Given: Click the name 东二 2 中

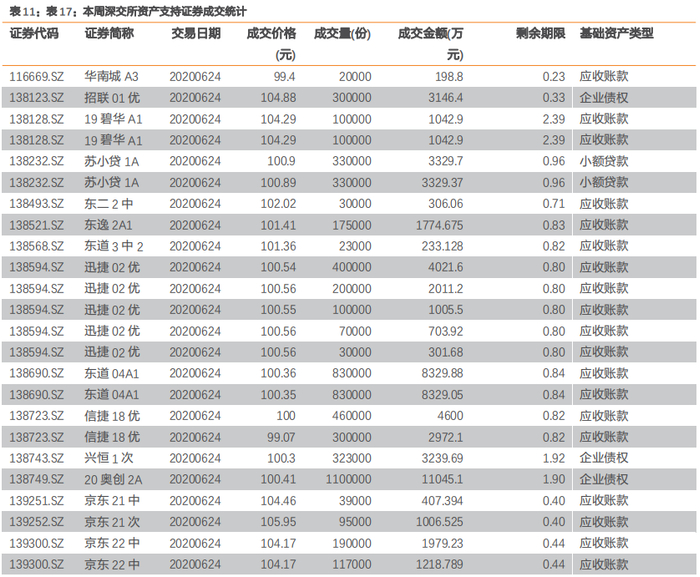Looking at the screenshot, I should [x=109, y=204].
